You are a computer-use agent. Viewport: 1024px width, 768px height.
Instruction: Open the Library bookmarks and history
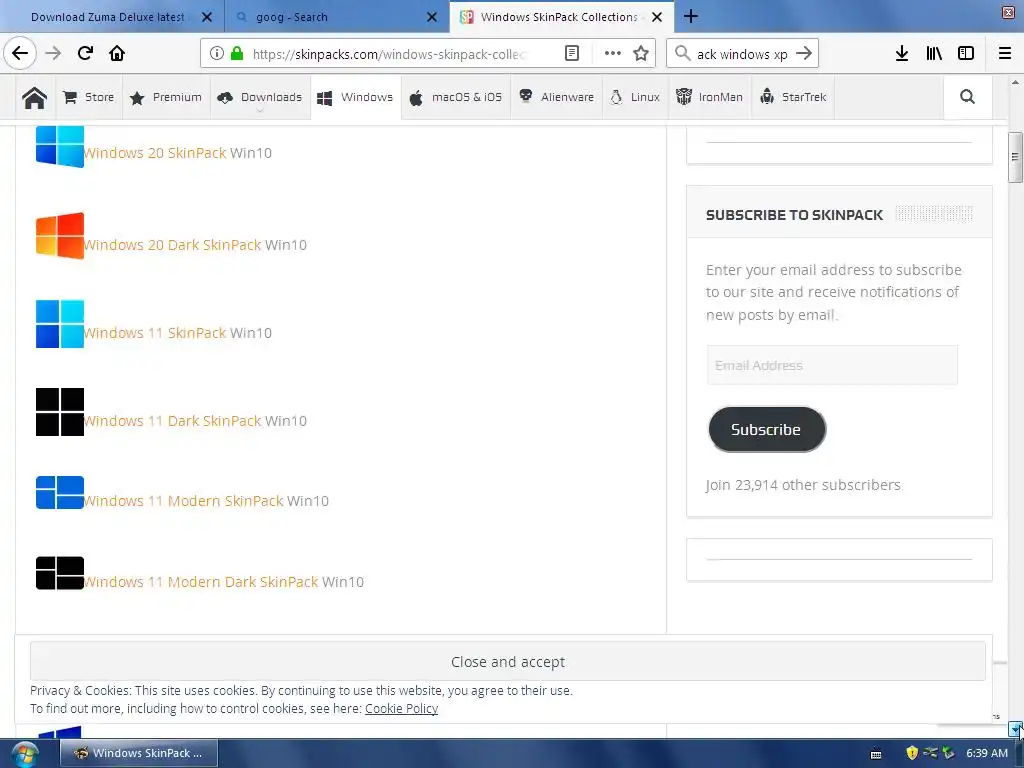(x=934, y=54)
